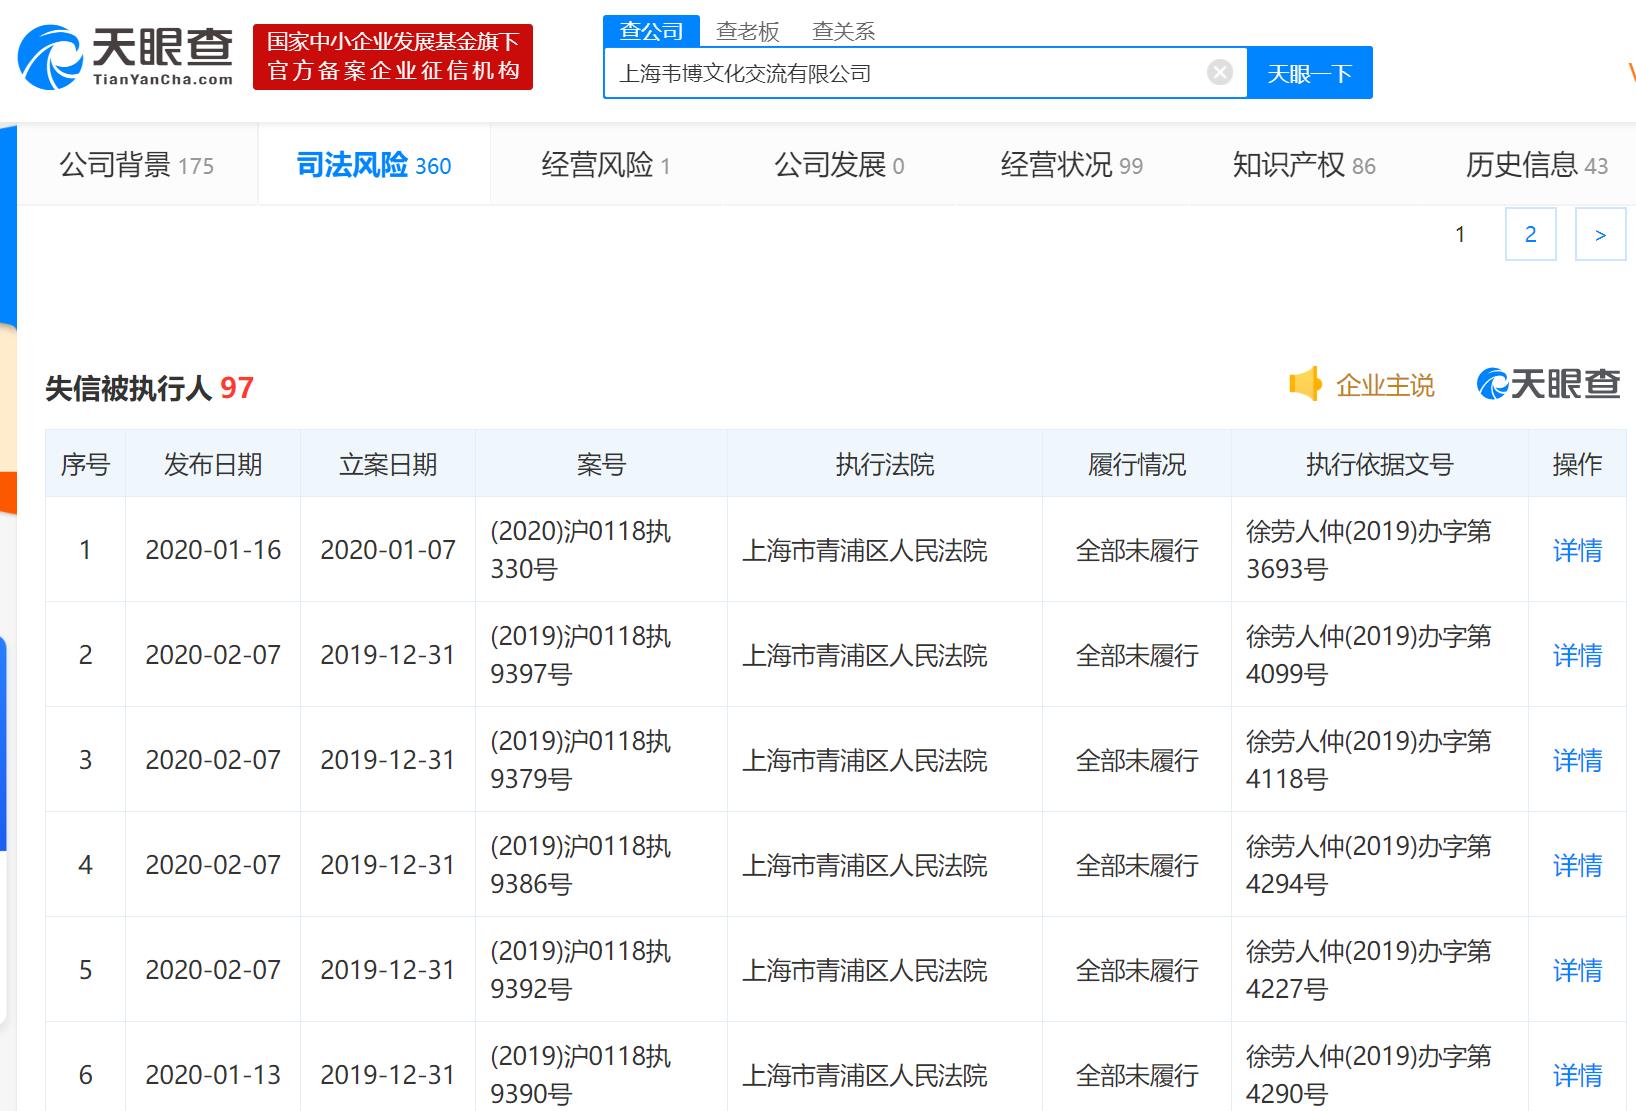Clear the search field with the X icon

1220,72
